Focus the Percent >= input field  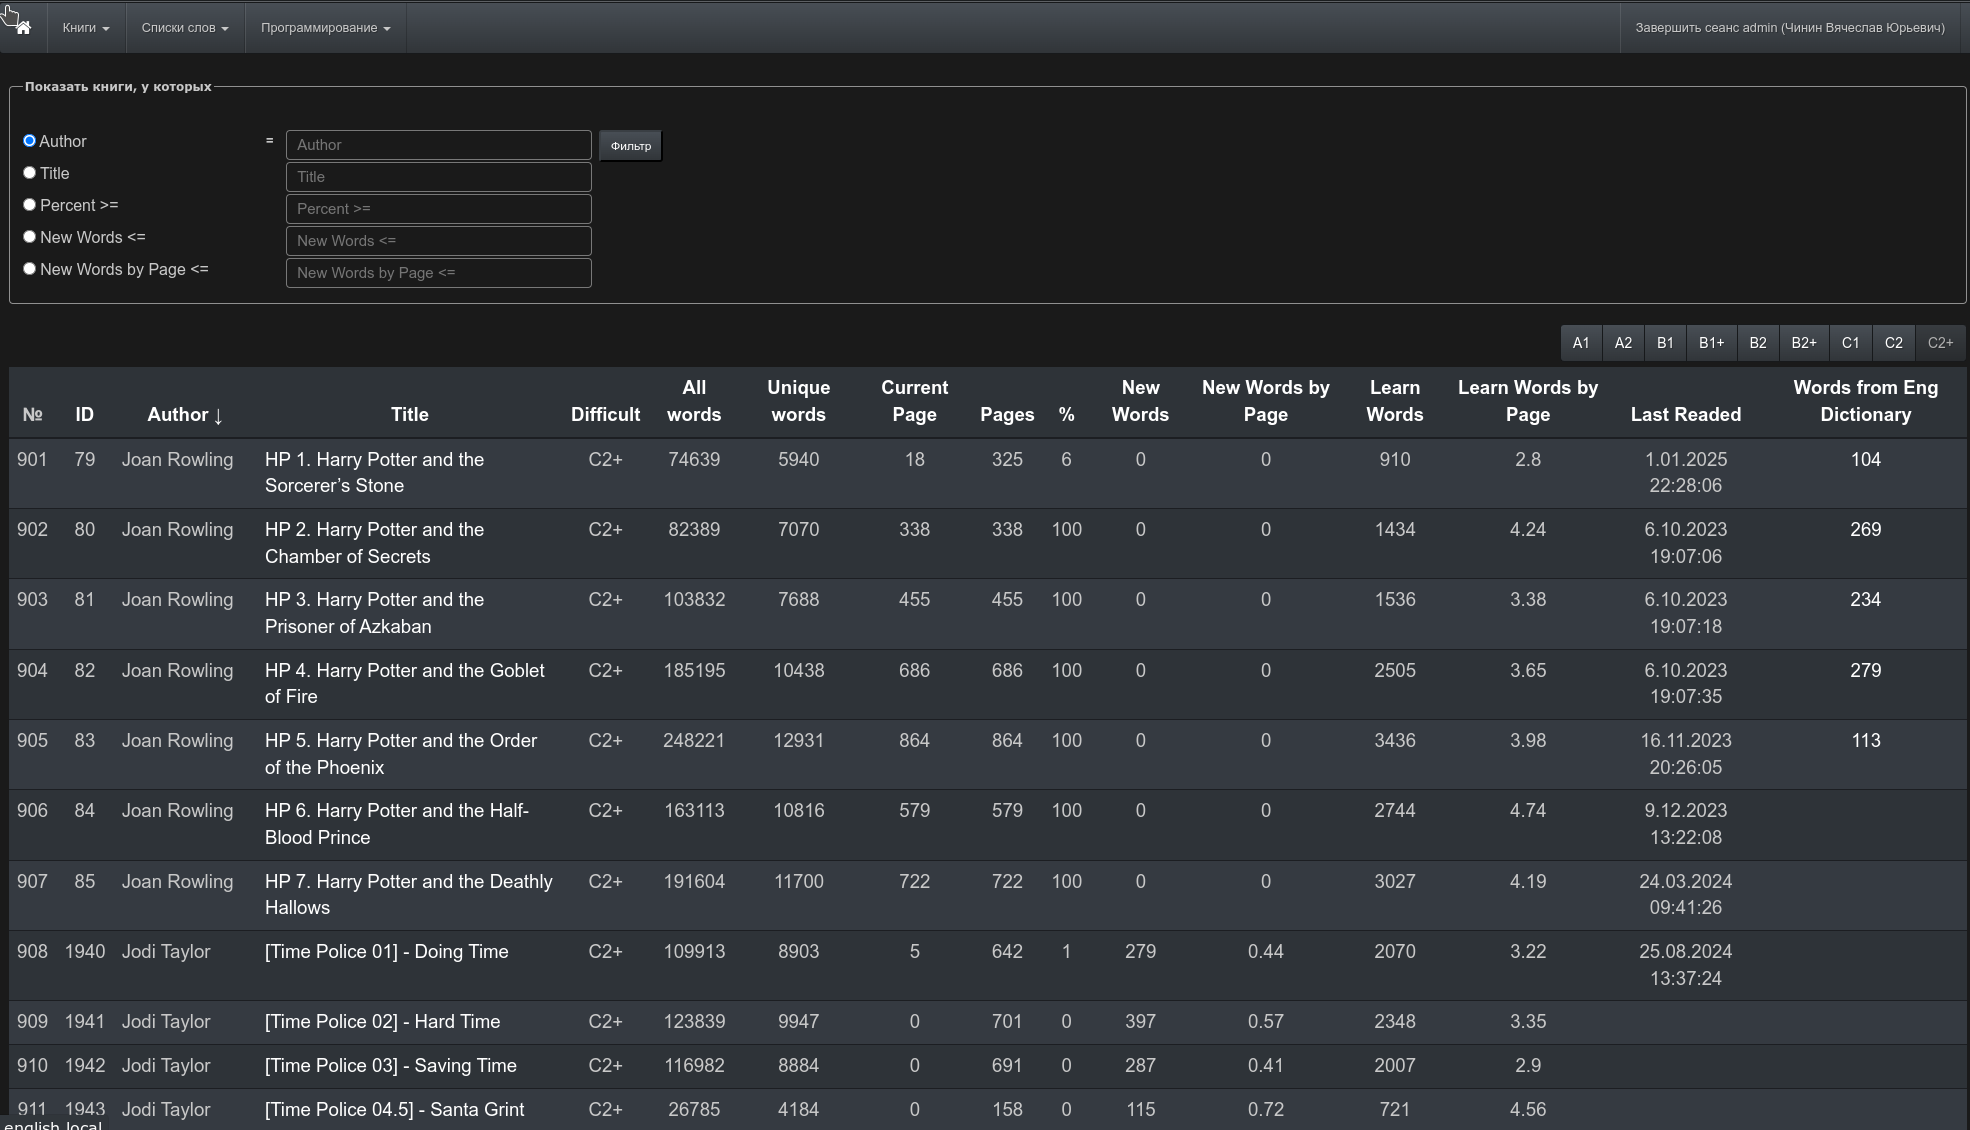click(x=438, y=209)
